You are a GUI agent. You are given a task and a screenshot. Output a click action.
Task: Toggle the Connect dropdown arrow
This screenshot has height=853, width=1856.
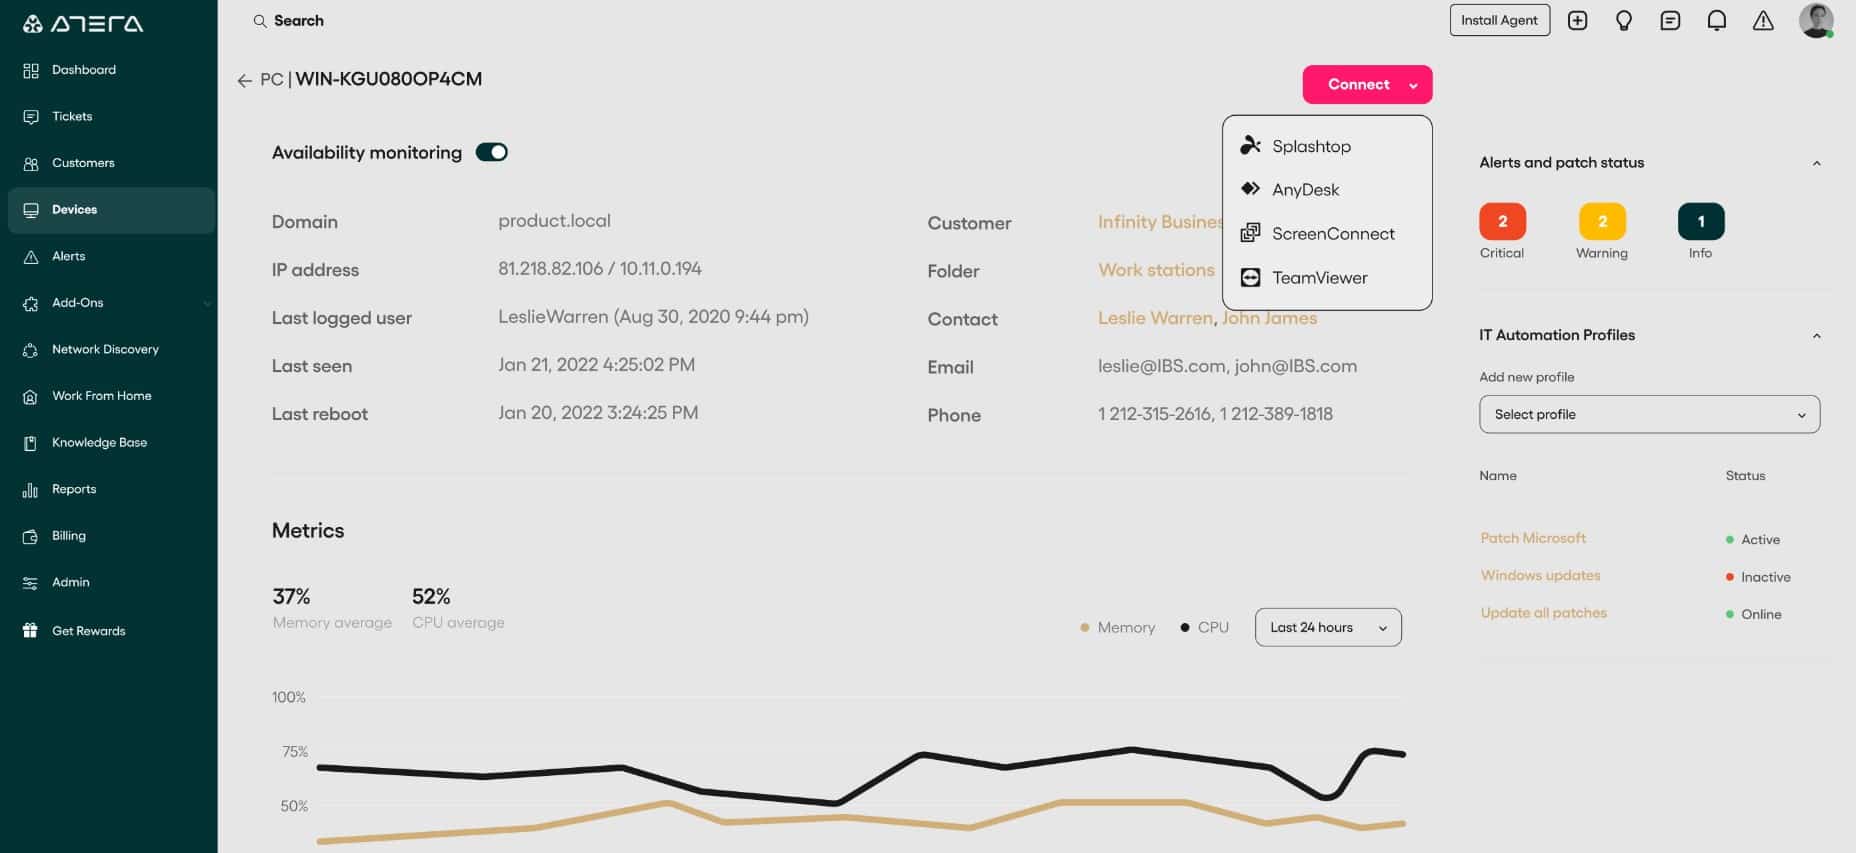[1413, 86]
